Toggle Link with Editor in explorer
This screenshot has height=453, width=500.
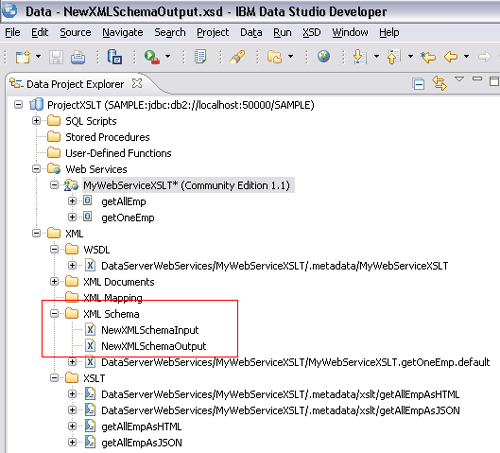(x=439, y=83)
